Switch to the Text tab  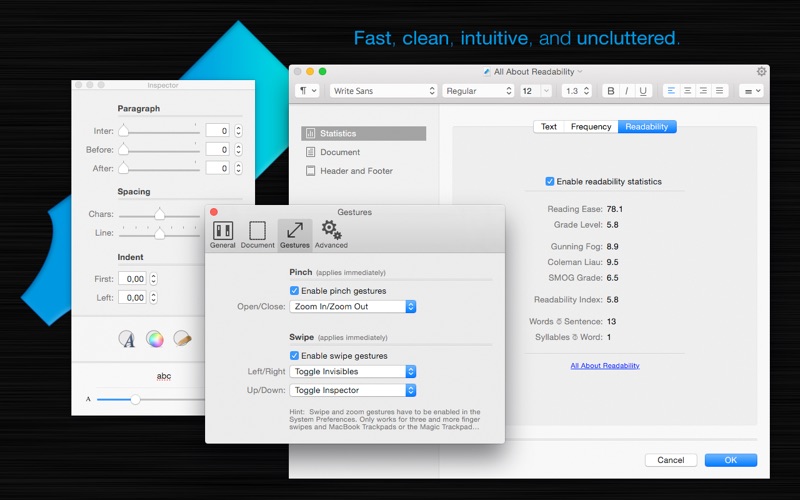(549, 127)
